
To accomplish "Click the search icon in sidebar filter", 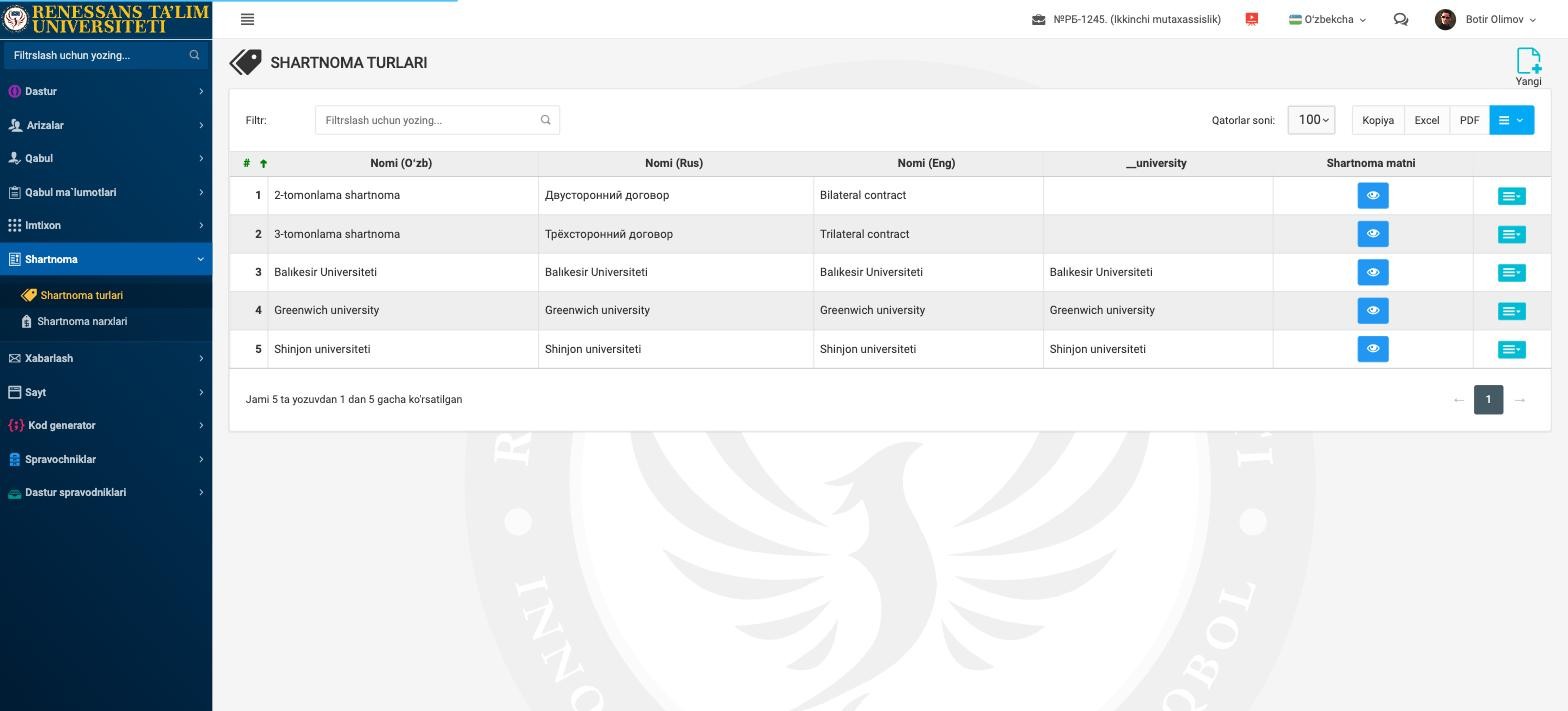I will coord(194,55).
